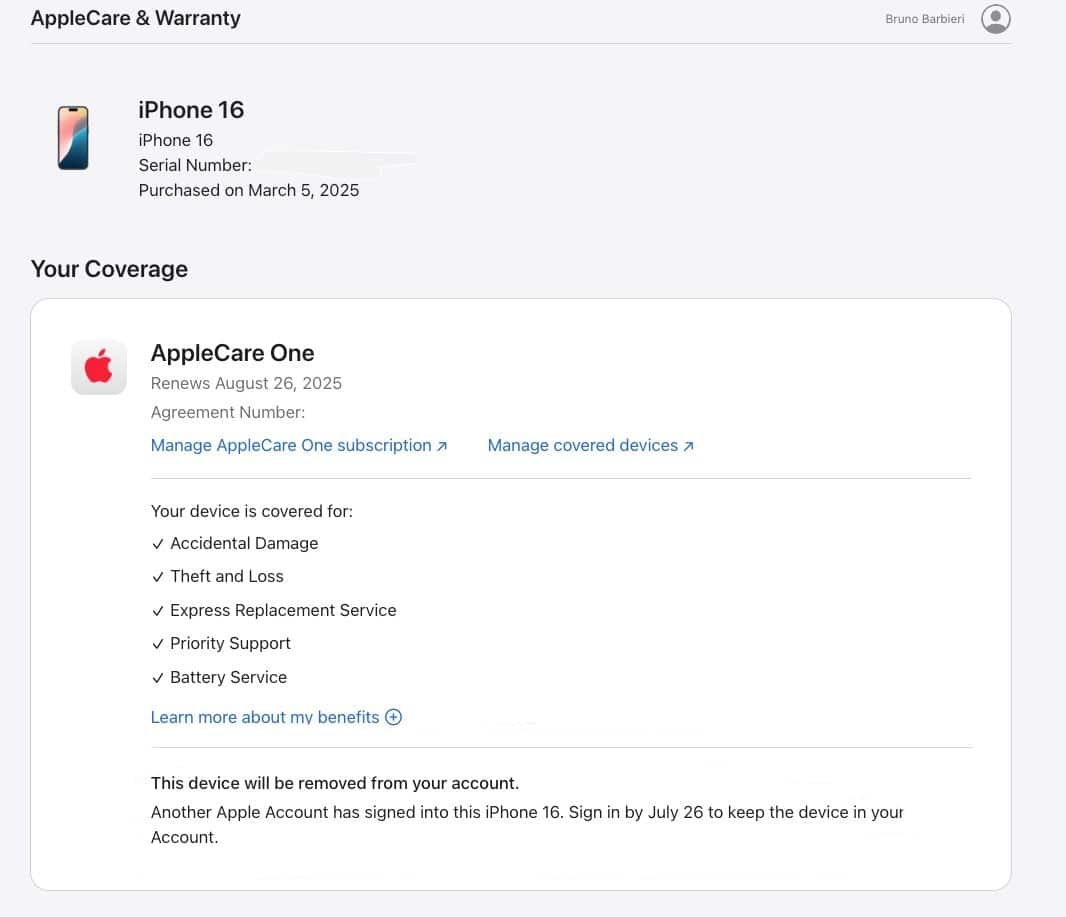Click Renews August 26, 2025 text
The image size is (1066, 917).
tap(246, 383)
